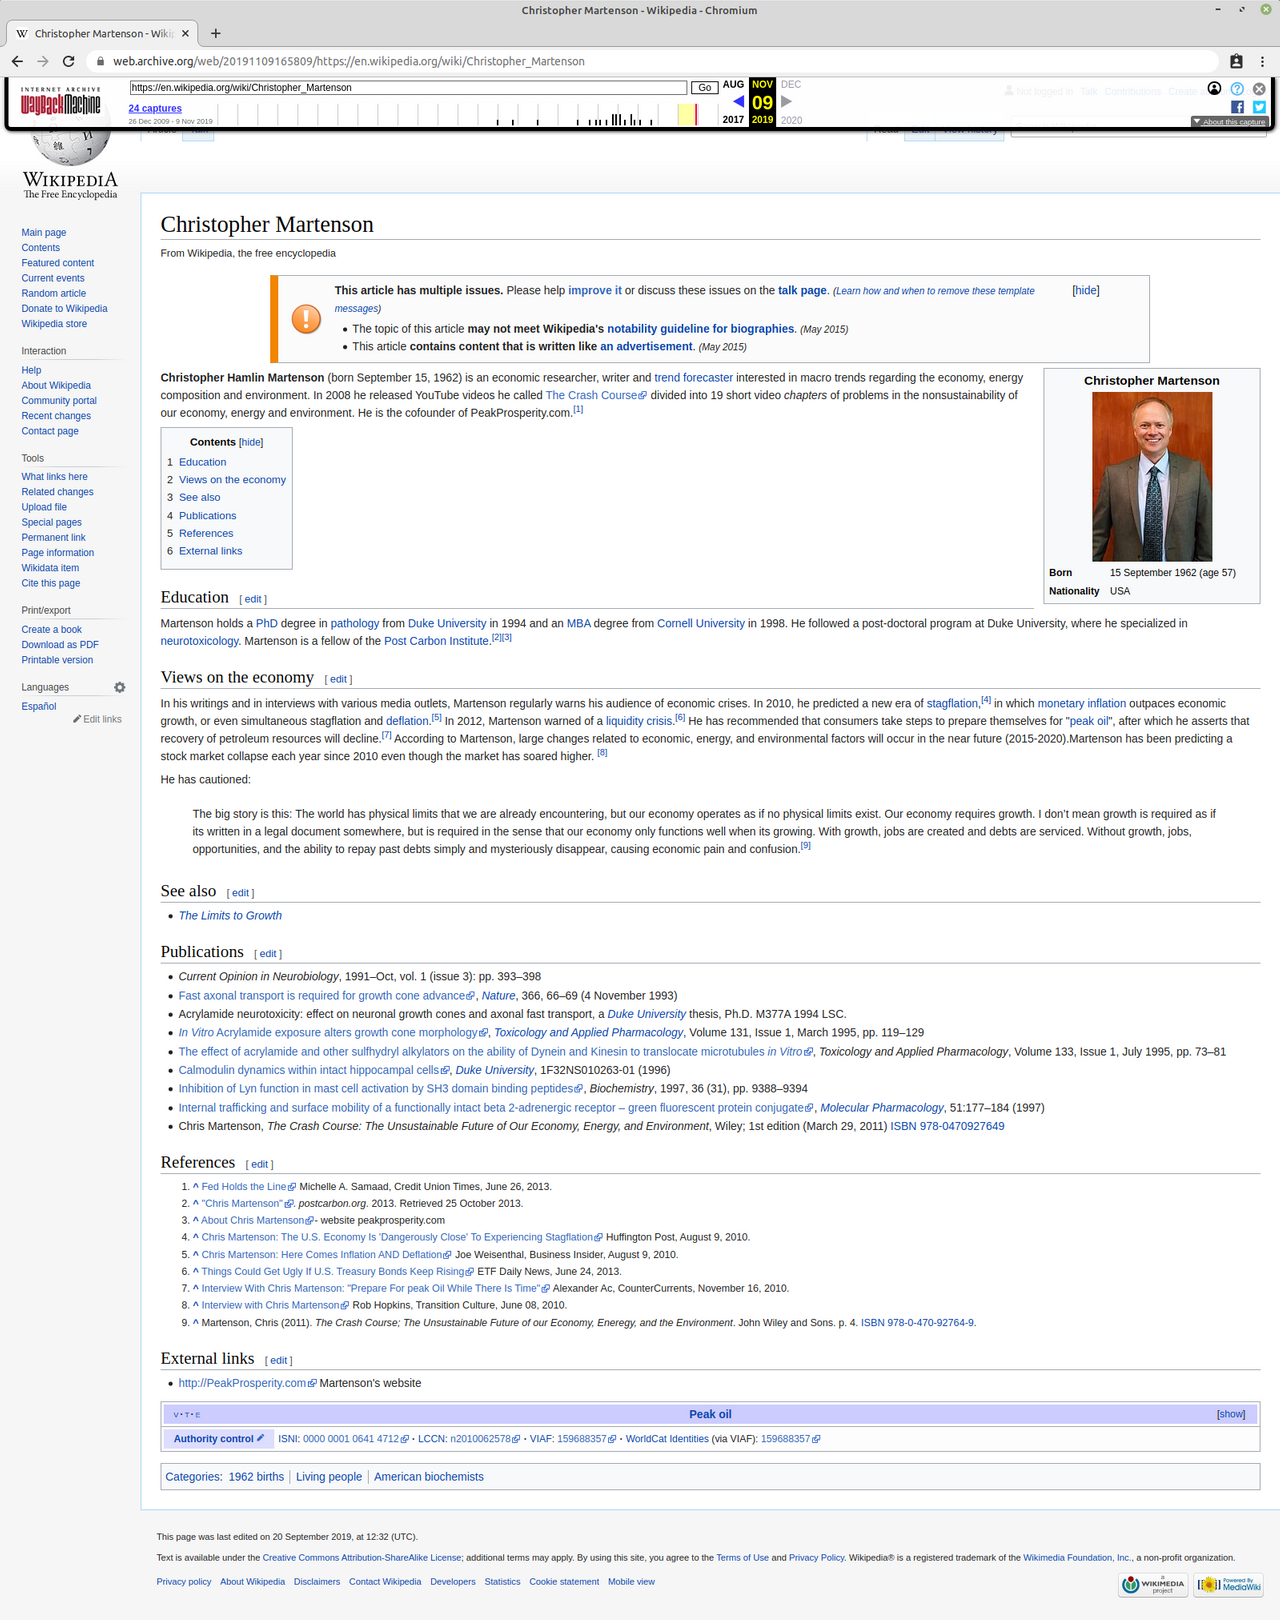Select year 2017 in Wayback timeline
Image resolution: width=1280 pixels, height=1620 pixels.
pyautogui.click(x=733, y=120)
